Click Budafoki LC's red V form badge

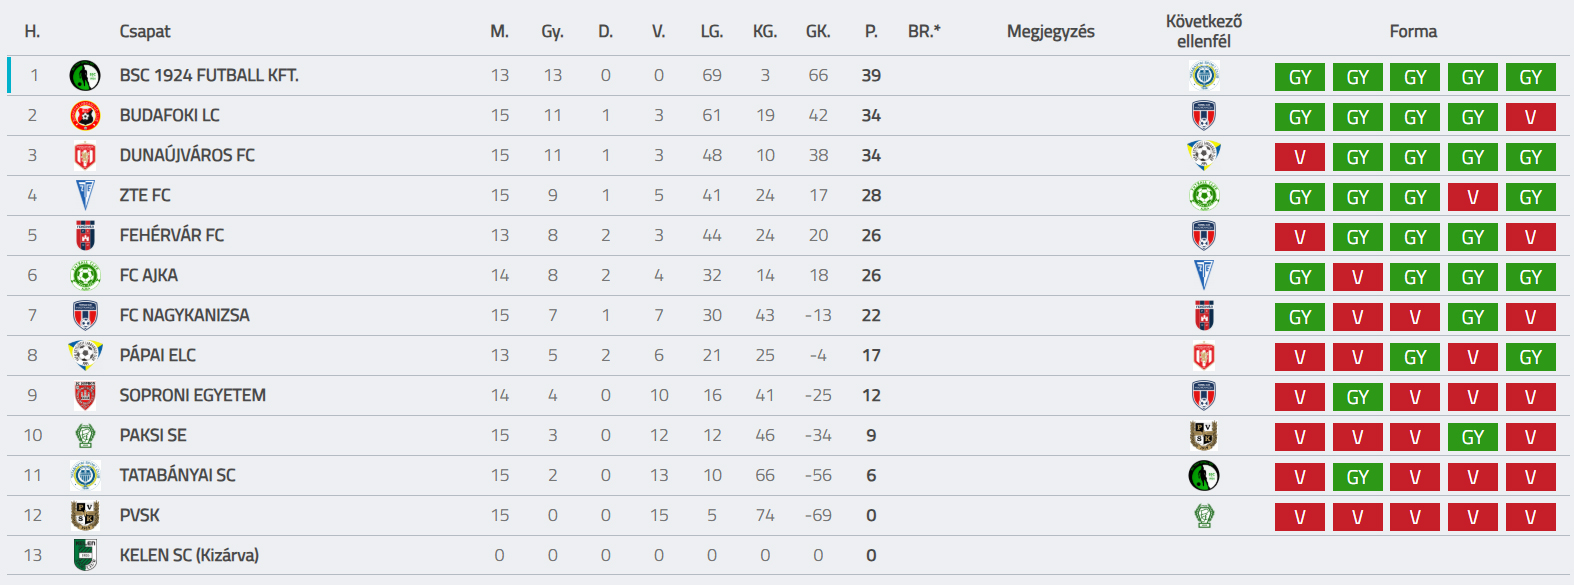[1531, 116]
